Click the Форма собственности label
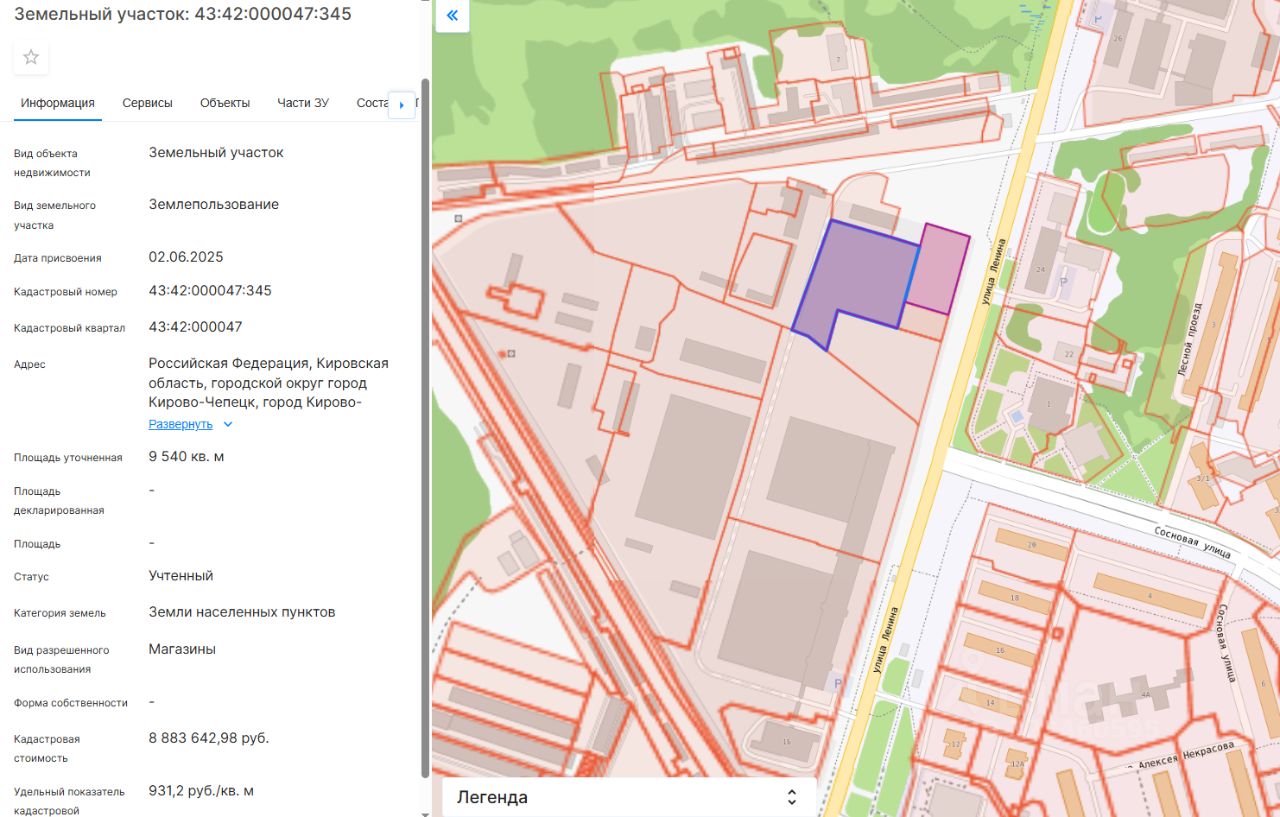This screenshot has width=1280, height=817. [x=71, y=703]
